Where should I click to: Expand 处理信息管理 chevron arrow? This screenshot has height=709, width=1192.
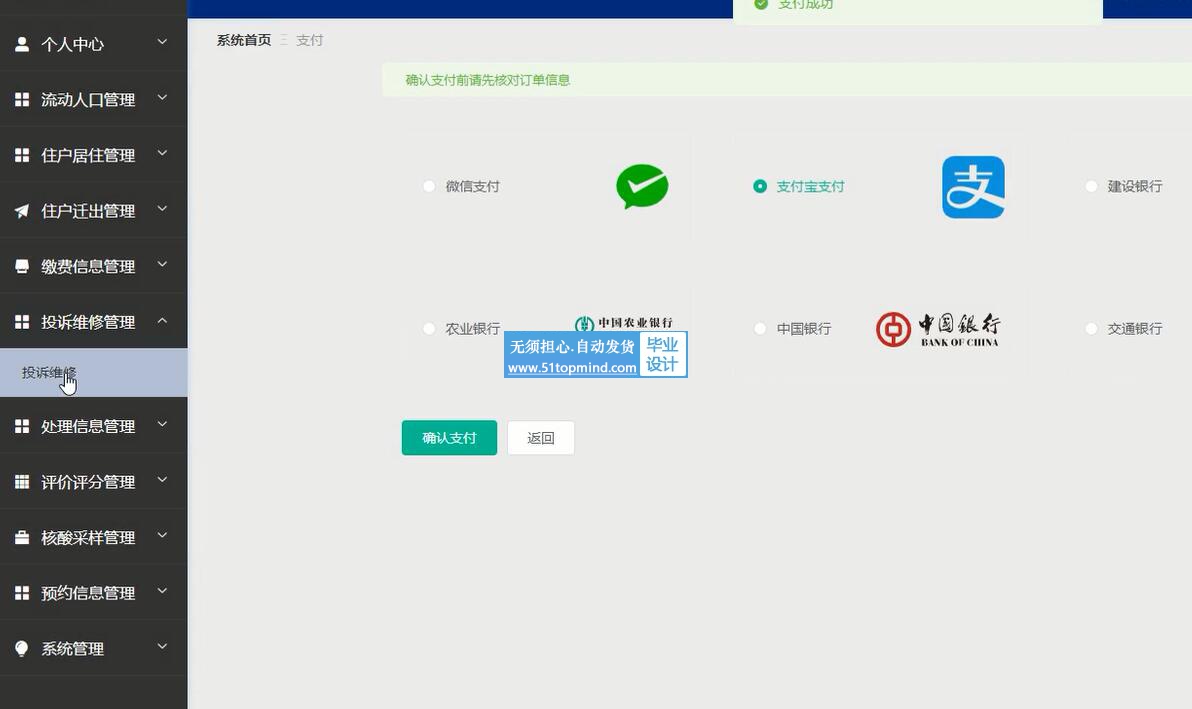[162, 424]
